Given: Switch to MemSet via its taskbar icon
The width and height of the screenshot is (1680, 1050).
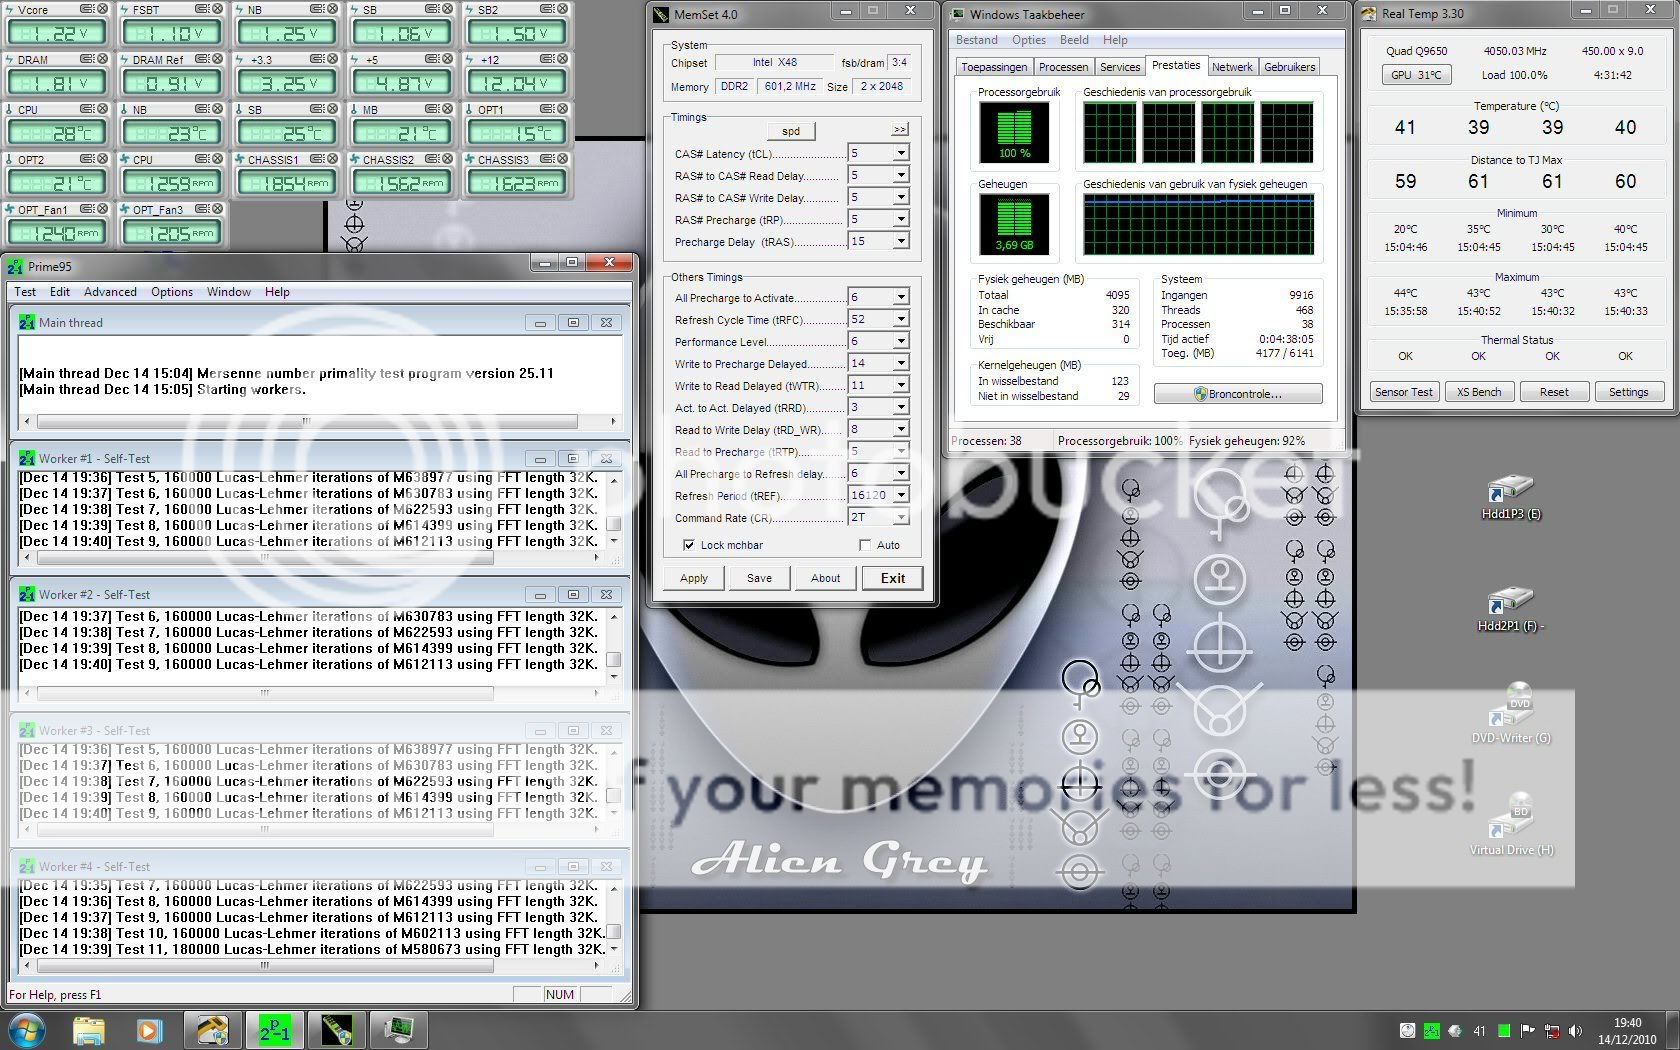Looking at the screenshot, I should coord(337,1030).
